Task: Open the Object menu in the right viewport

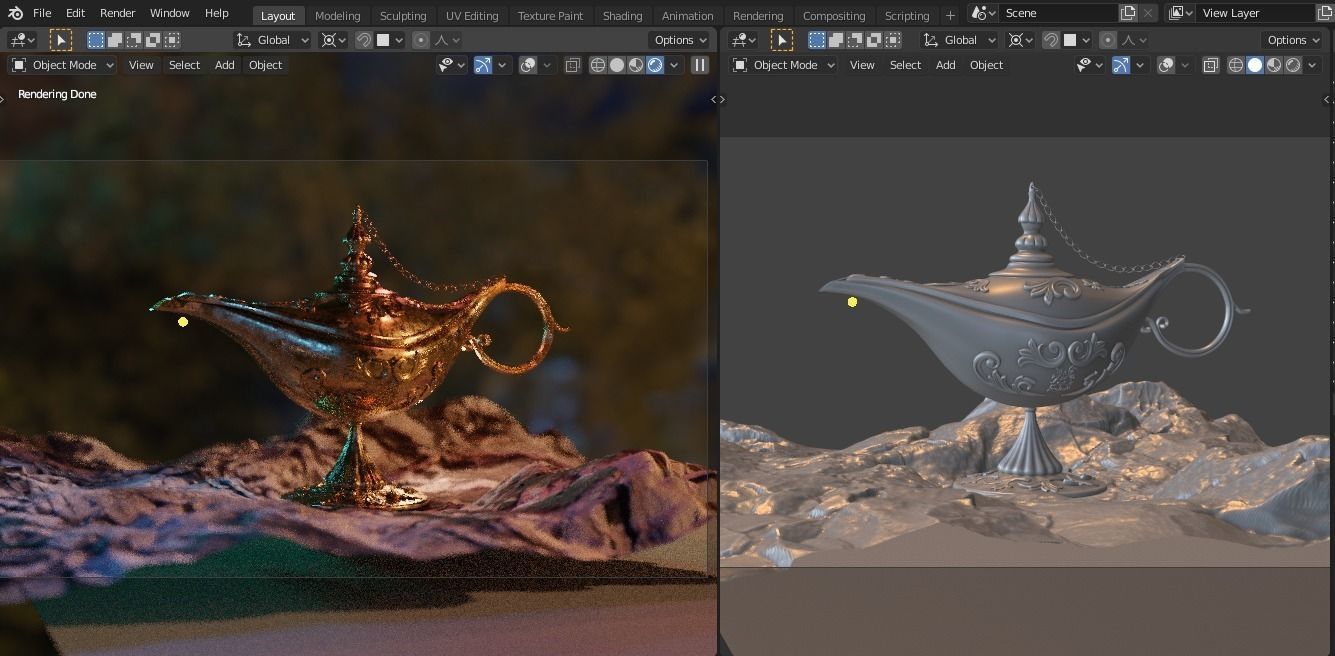Action: pyautogui.click(x=986, y=64)
